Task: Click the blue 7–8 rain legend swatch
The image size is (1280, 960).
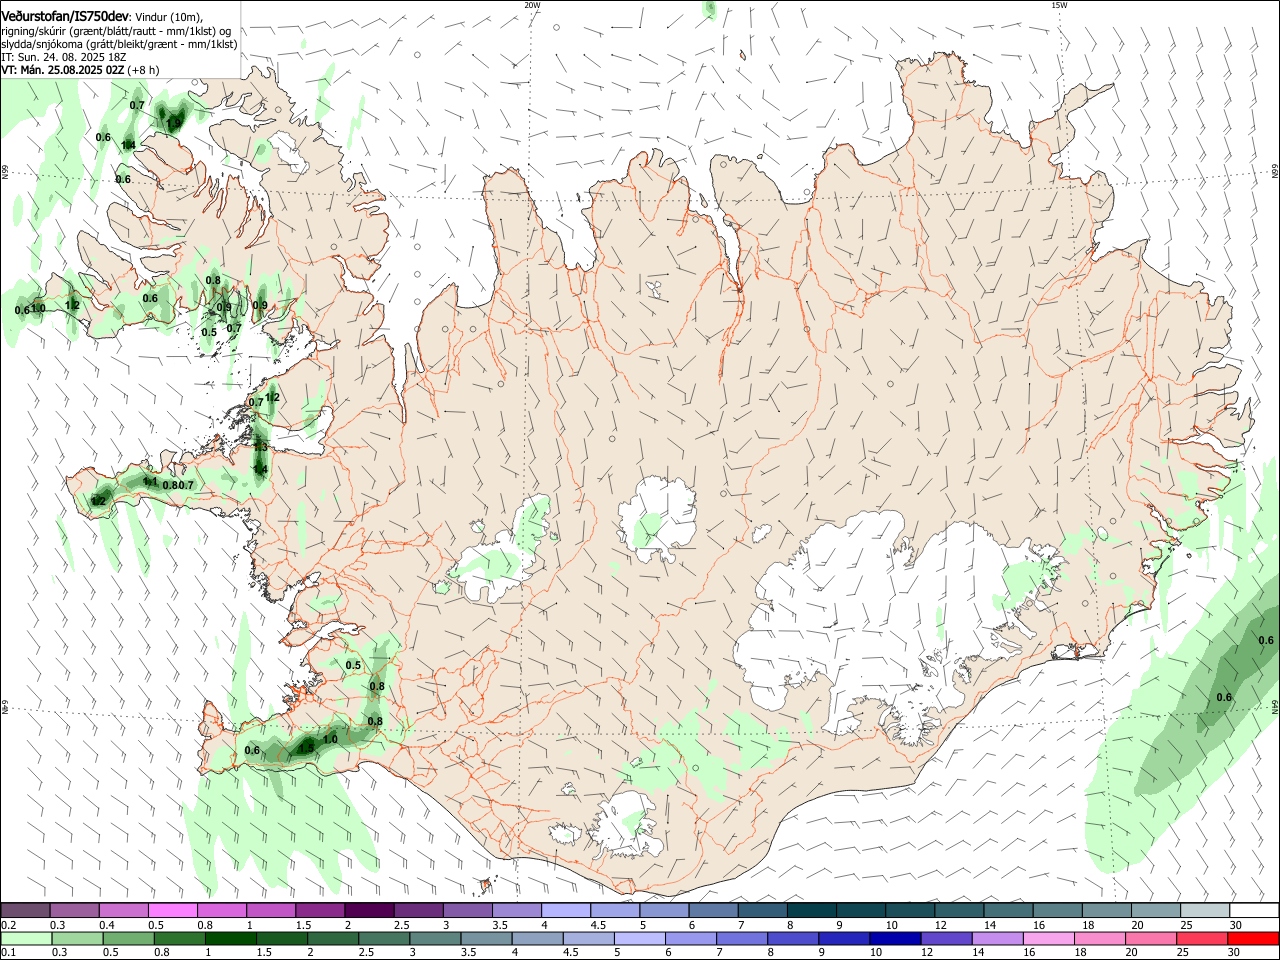Action: (x=742, y=939)
